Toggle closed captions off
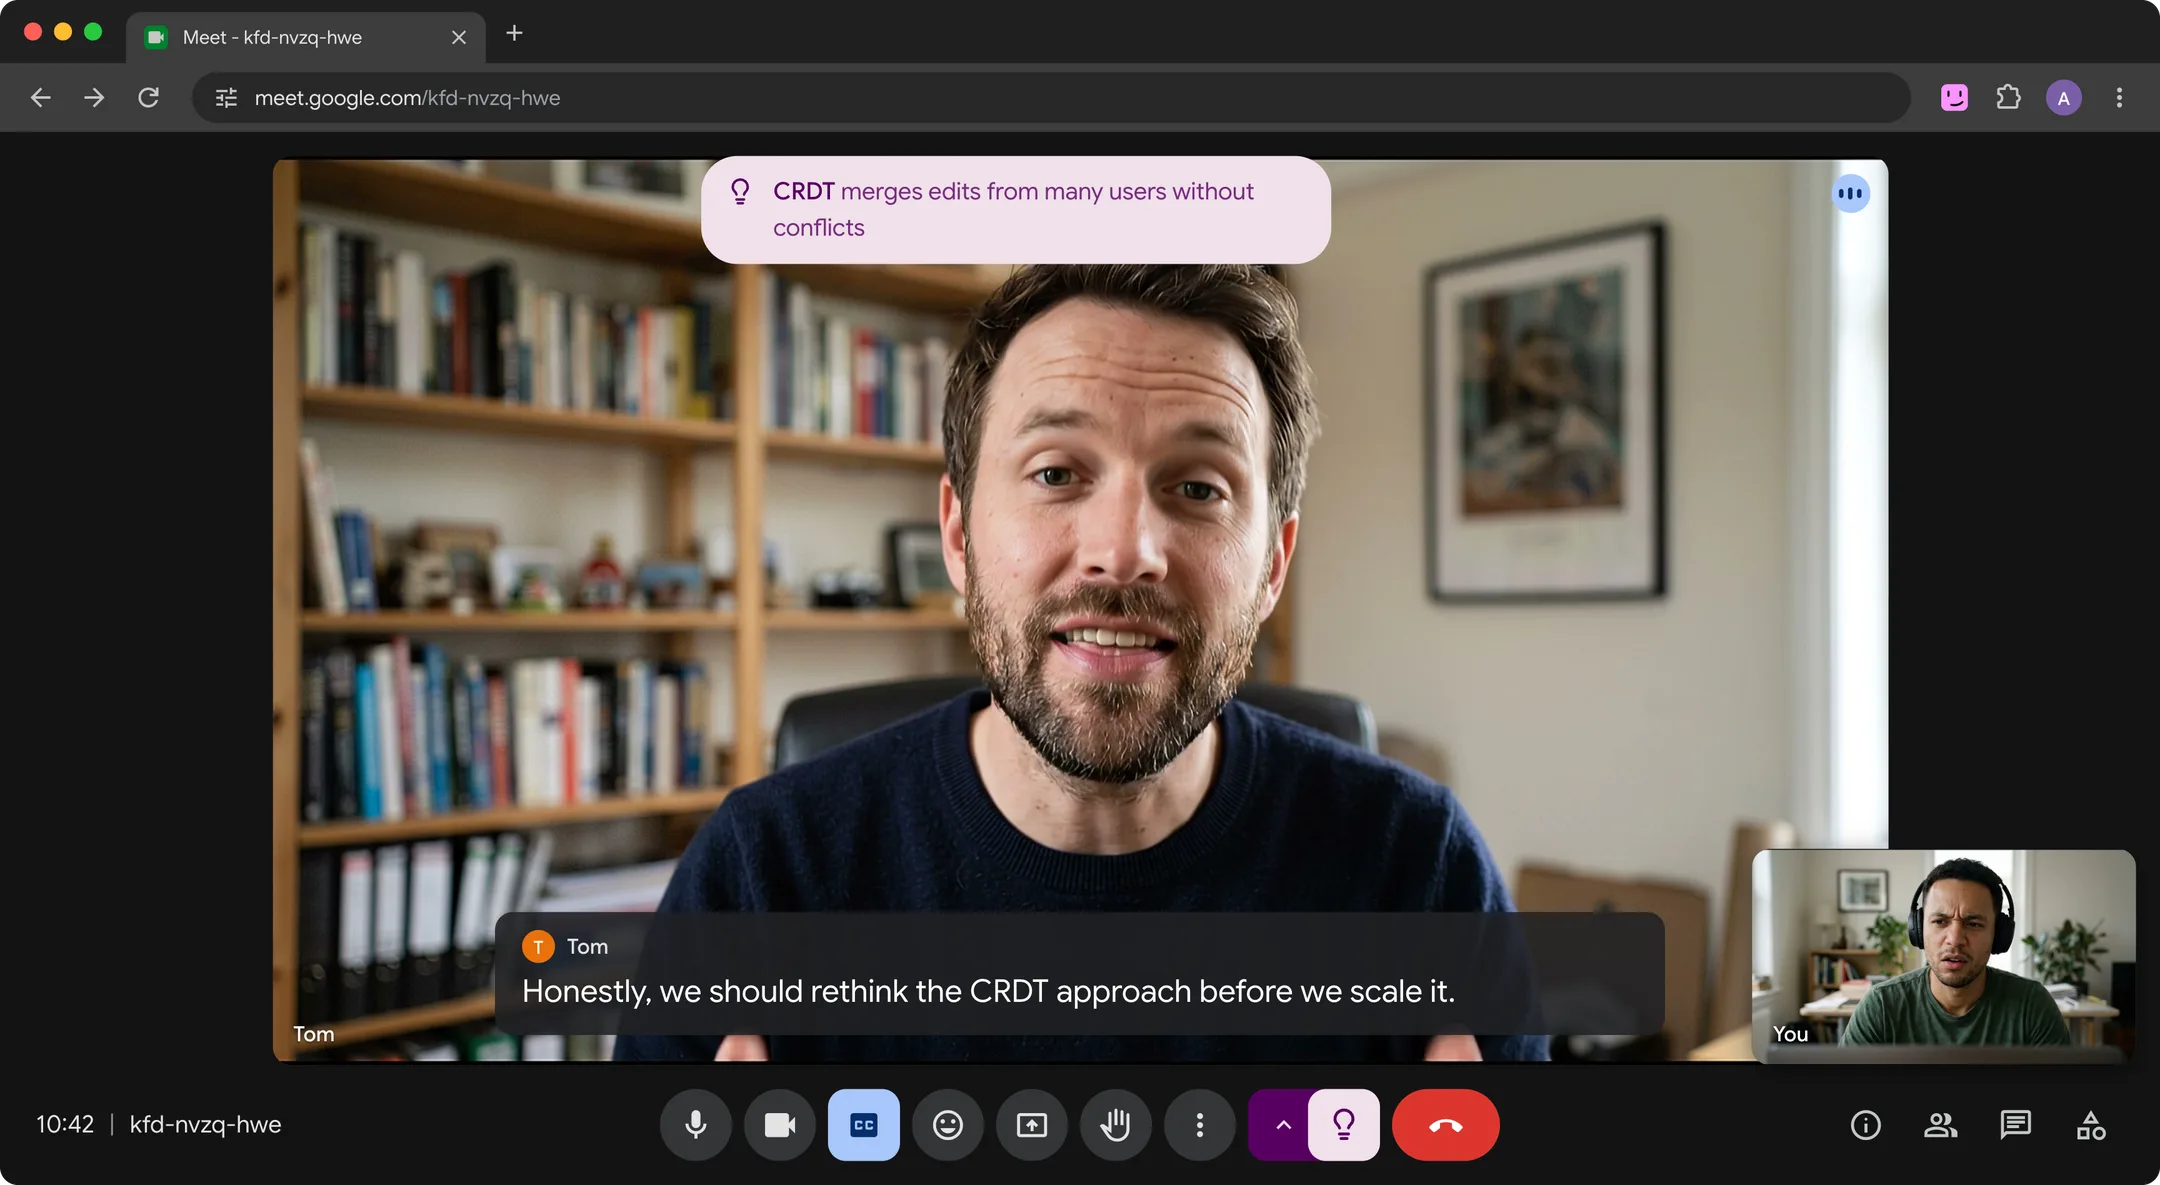The height and width of the screenshot is (1185, 2160). [x=864, y=1125]
